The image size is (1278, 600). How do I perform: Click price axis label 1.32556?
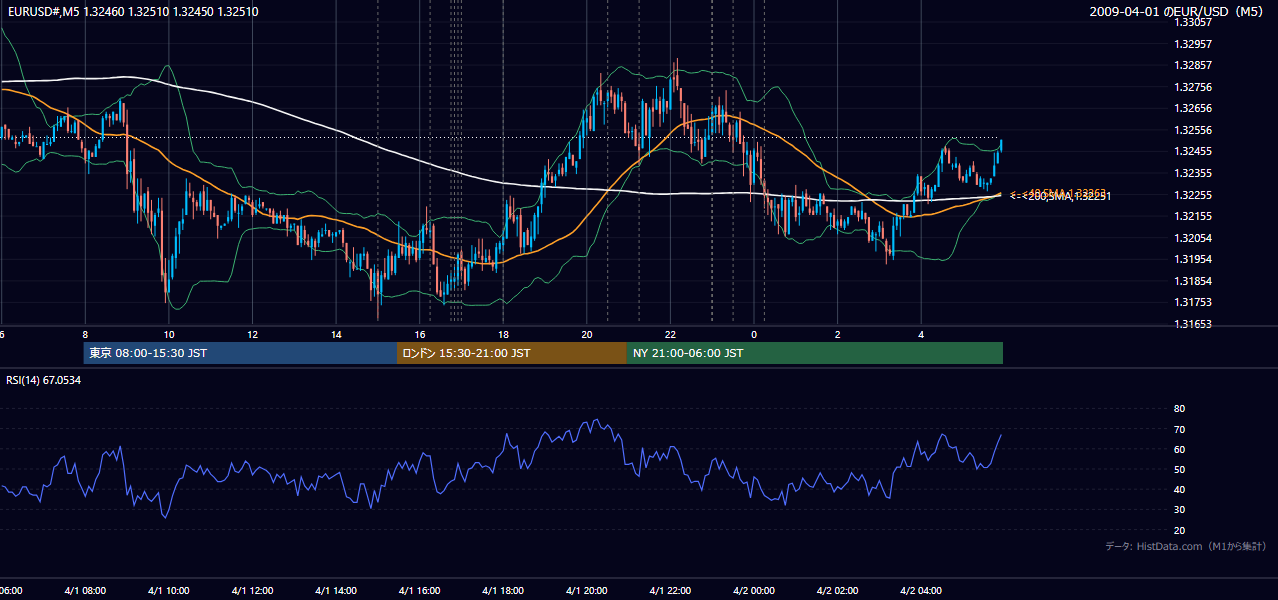pos(1193,130)
